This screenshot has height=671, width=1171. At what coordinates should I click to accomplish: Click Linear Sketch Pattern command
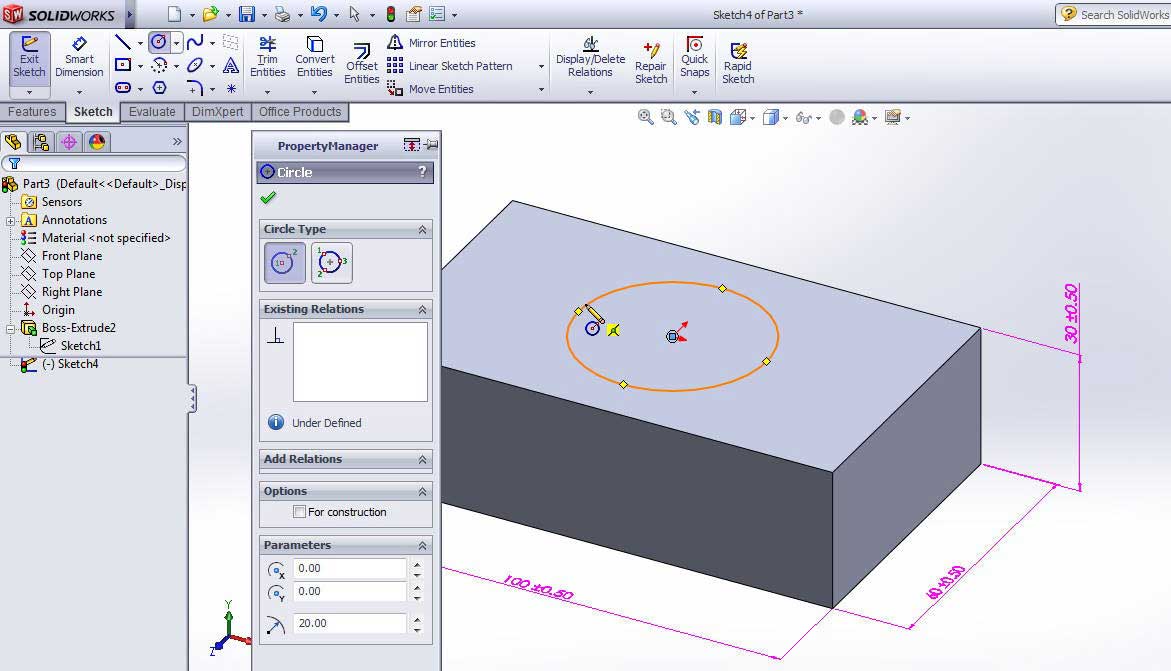click(x=450, y=66)
